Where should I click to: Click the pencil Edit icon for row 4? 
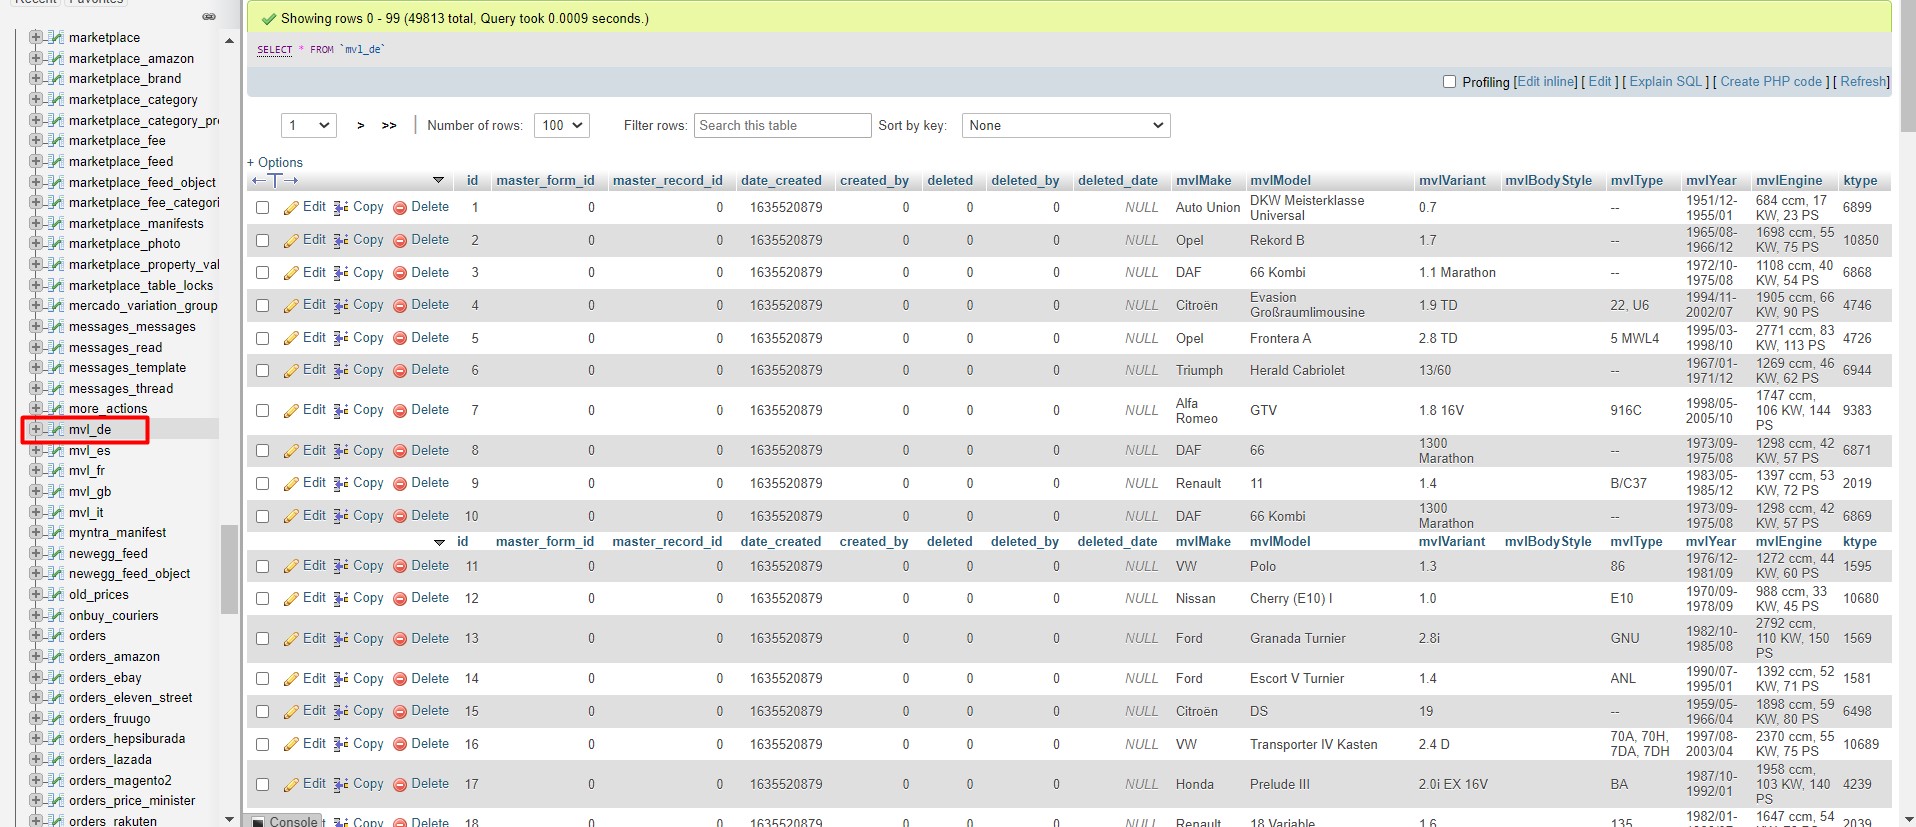tap(291, 305)
